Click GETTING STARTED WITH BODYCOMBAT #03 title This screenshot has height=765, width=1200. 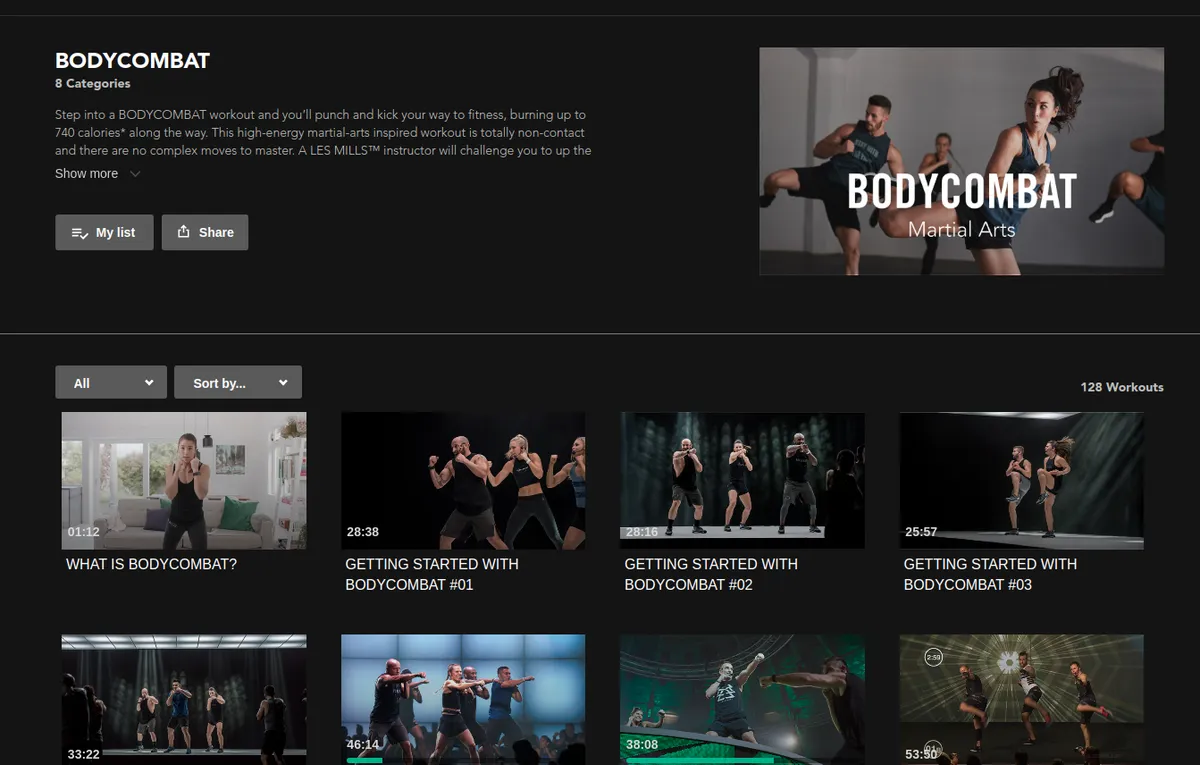coord(989,574)
